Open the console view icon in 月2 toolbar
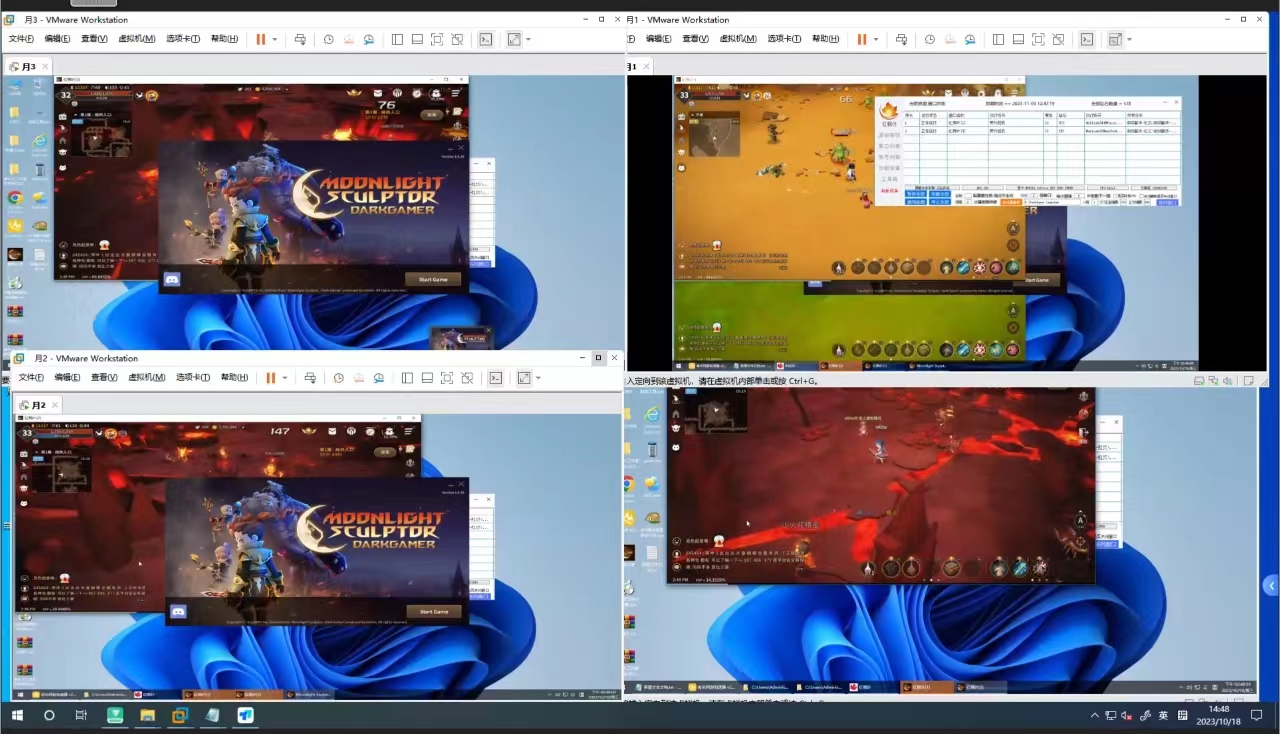The width and height of the screenshot is (1280, 734). coord(495,378)
